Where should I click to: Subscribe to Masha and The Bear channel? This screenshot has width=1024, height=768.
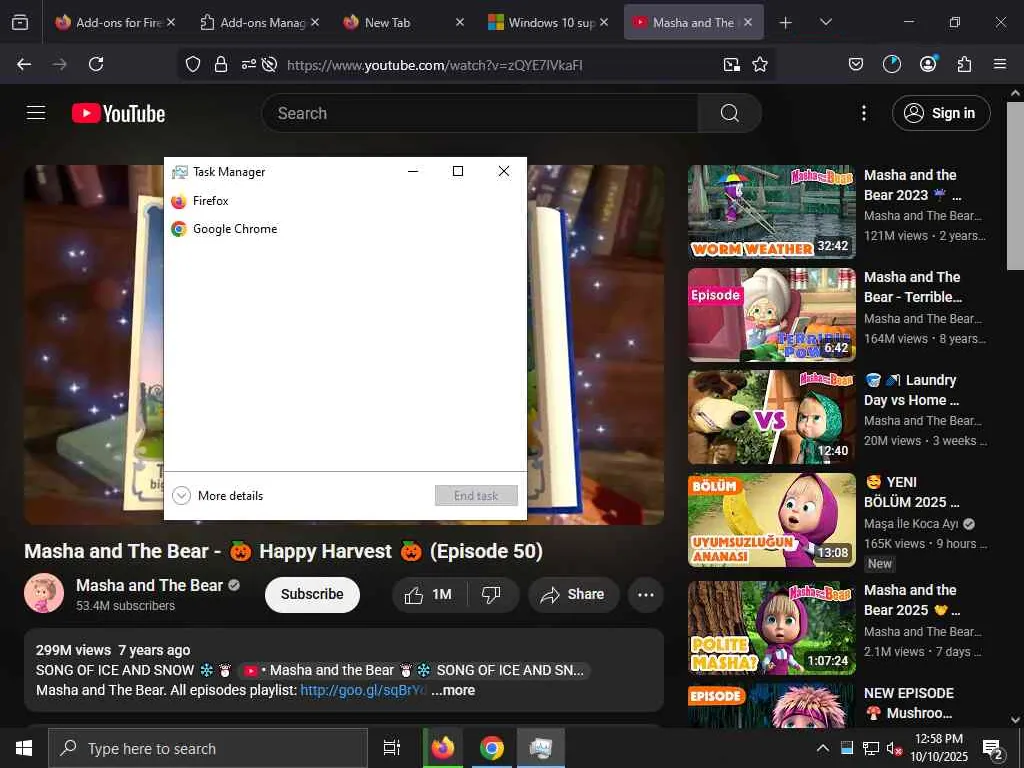(312, 594)
